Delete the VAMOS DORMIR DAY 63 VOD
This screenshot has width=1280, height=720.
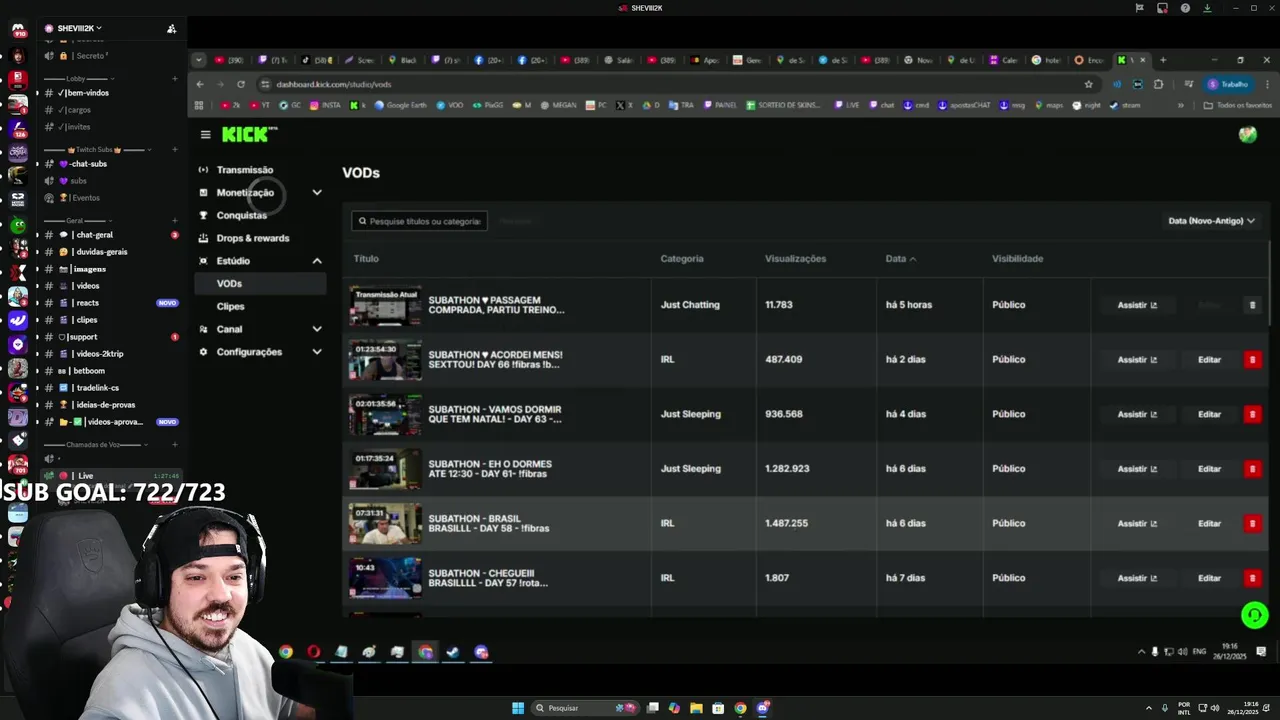[x=1252, y=414]
